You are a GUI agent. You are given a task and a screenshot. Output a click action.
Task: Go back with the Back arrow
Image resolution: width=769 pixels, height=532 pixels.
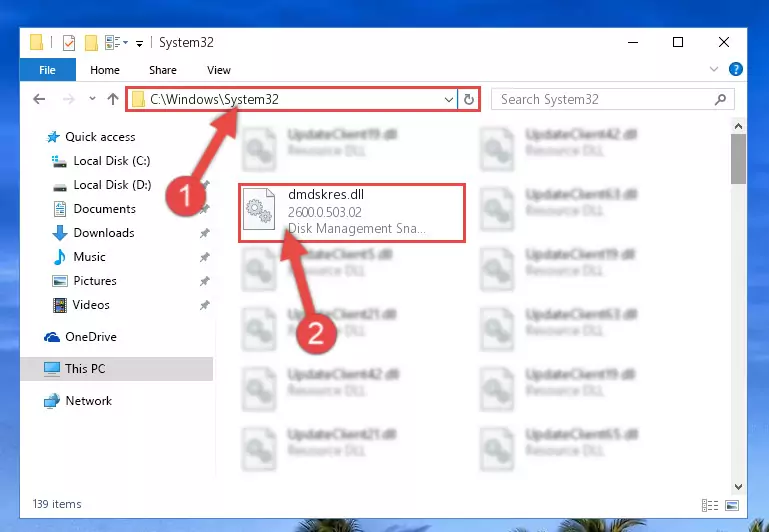pos(39,100)
